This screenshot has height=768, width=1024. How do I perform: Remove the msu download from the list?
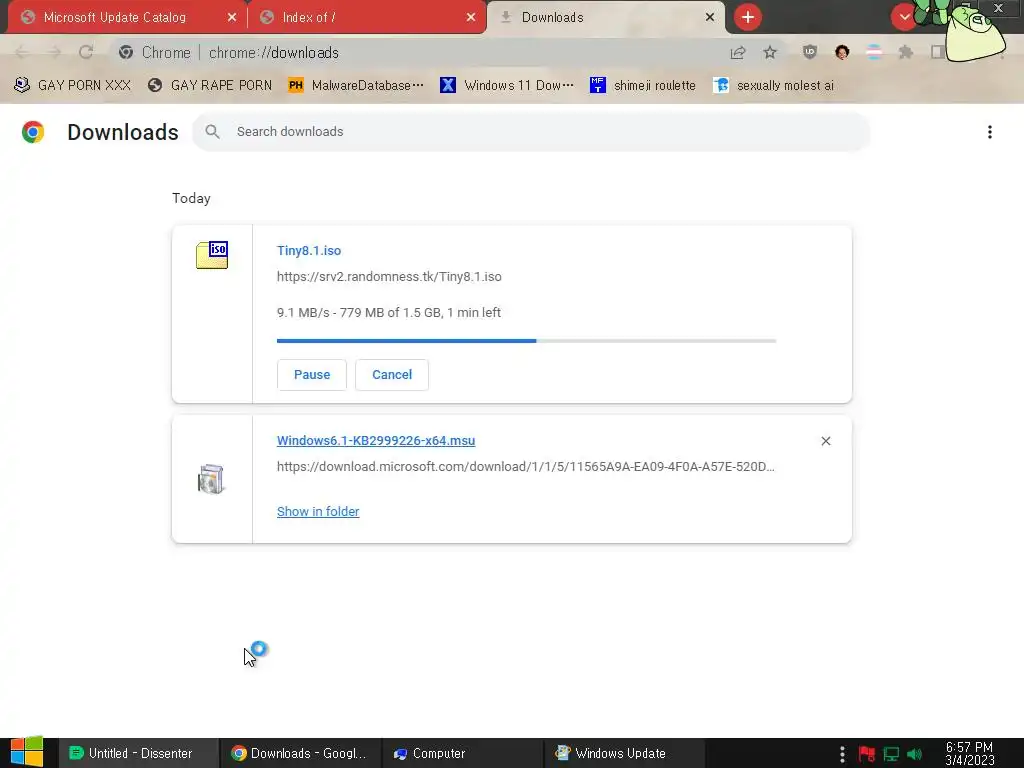coord(825,441)
